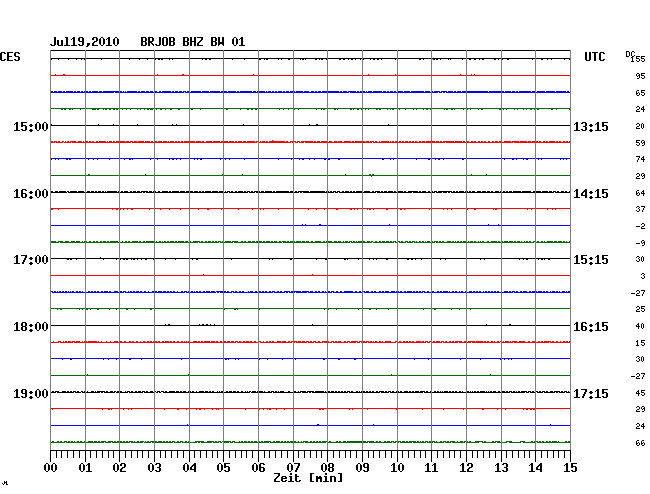650x494 pixels.
Task: Click the "19:00" local time label
Action: 31,393
